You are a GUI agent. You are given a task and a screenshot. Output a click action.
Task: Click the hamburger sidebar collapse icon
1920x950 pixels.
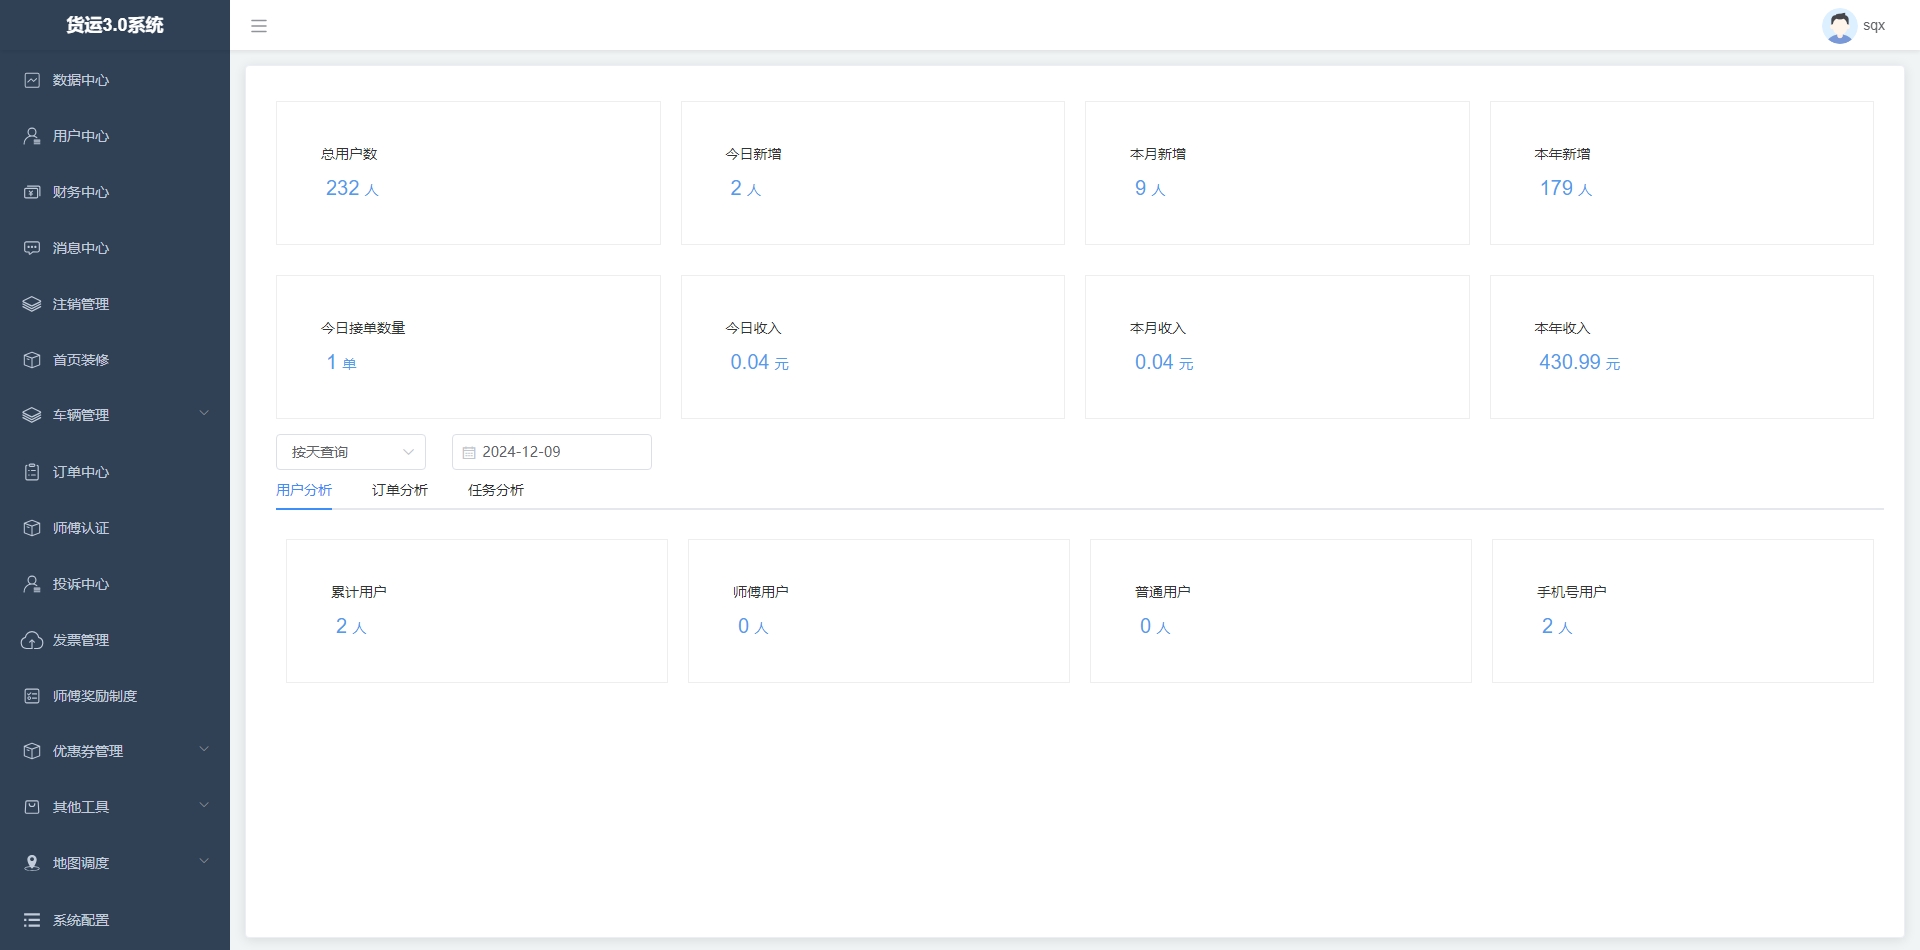259,26
